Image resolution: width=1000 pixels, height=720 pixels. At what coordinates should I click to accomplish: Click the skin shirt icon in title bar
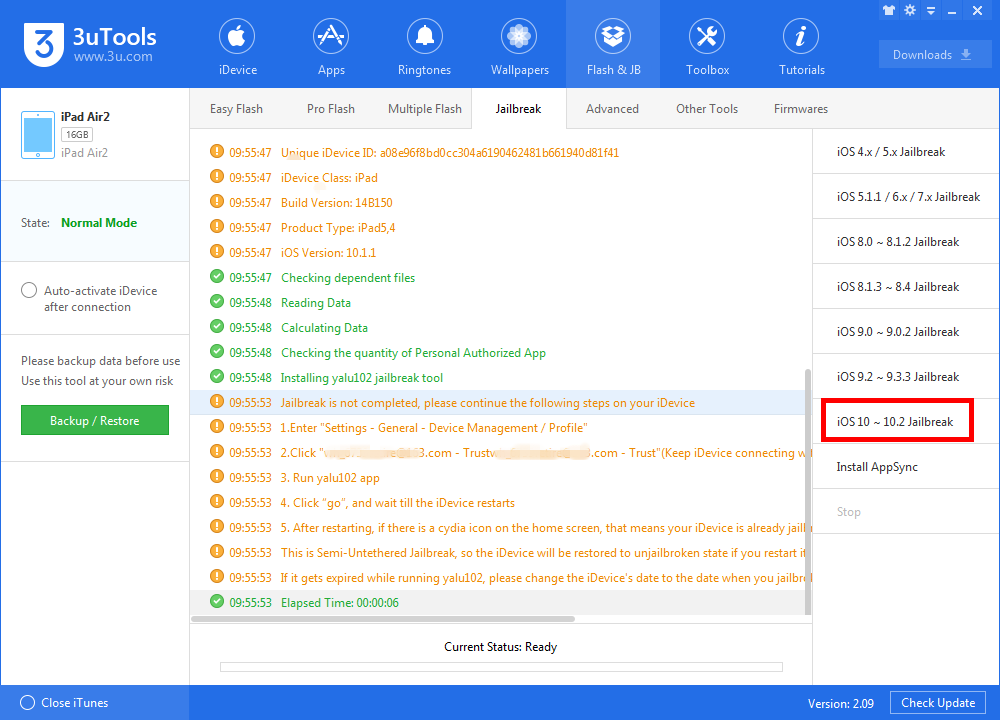888,10
